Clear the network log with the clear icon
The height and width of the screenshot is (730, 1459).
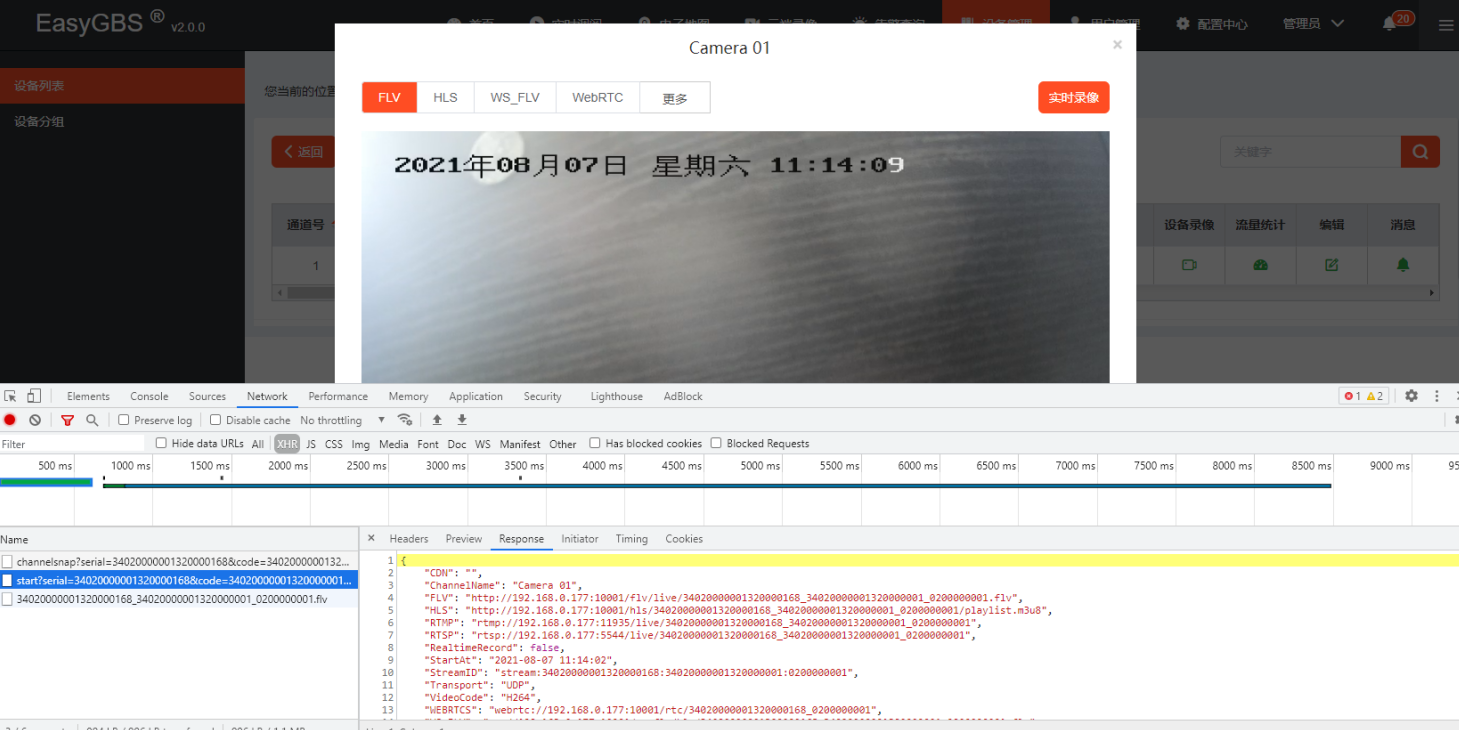click(x=35, y=420)
